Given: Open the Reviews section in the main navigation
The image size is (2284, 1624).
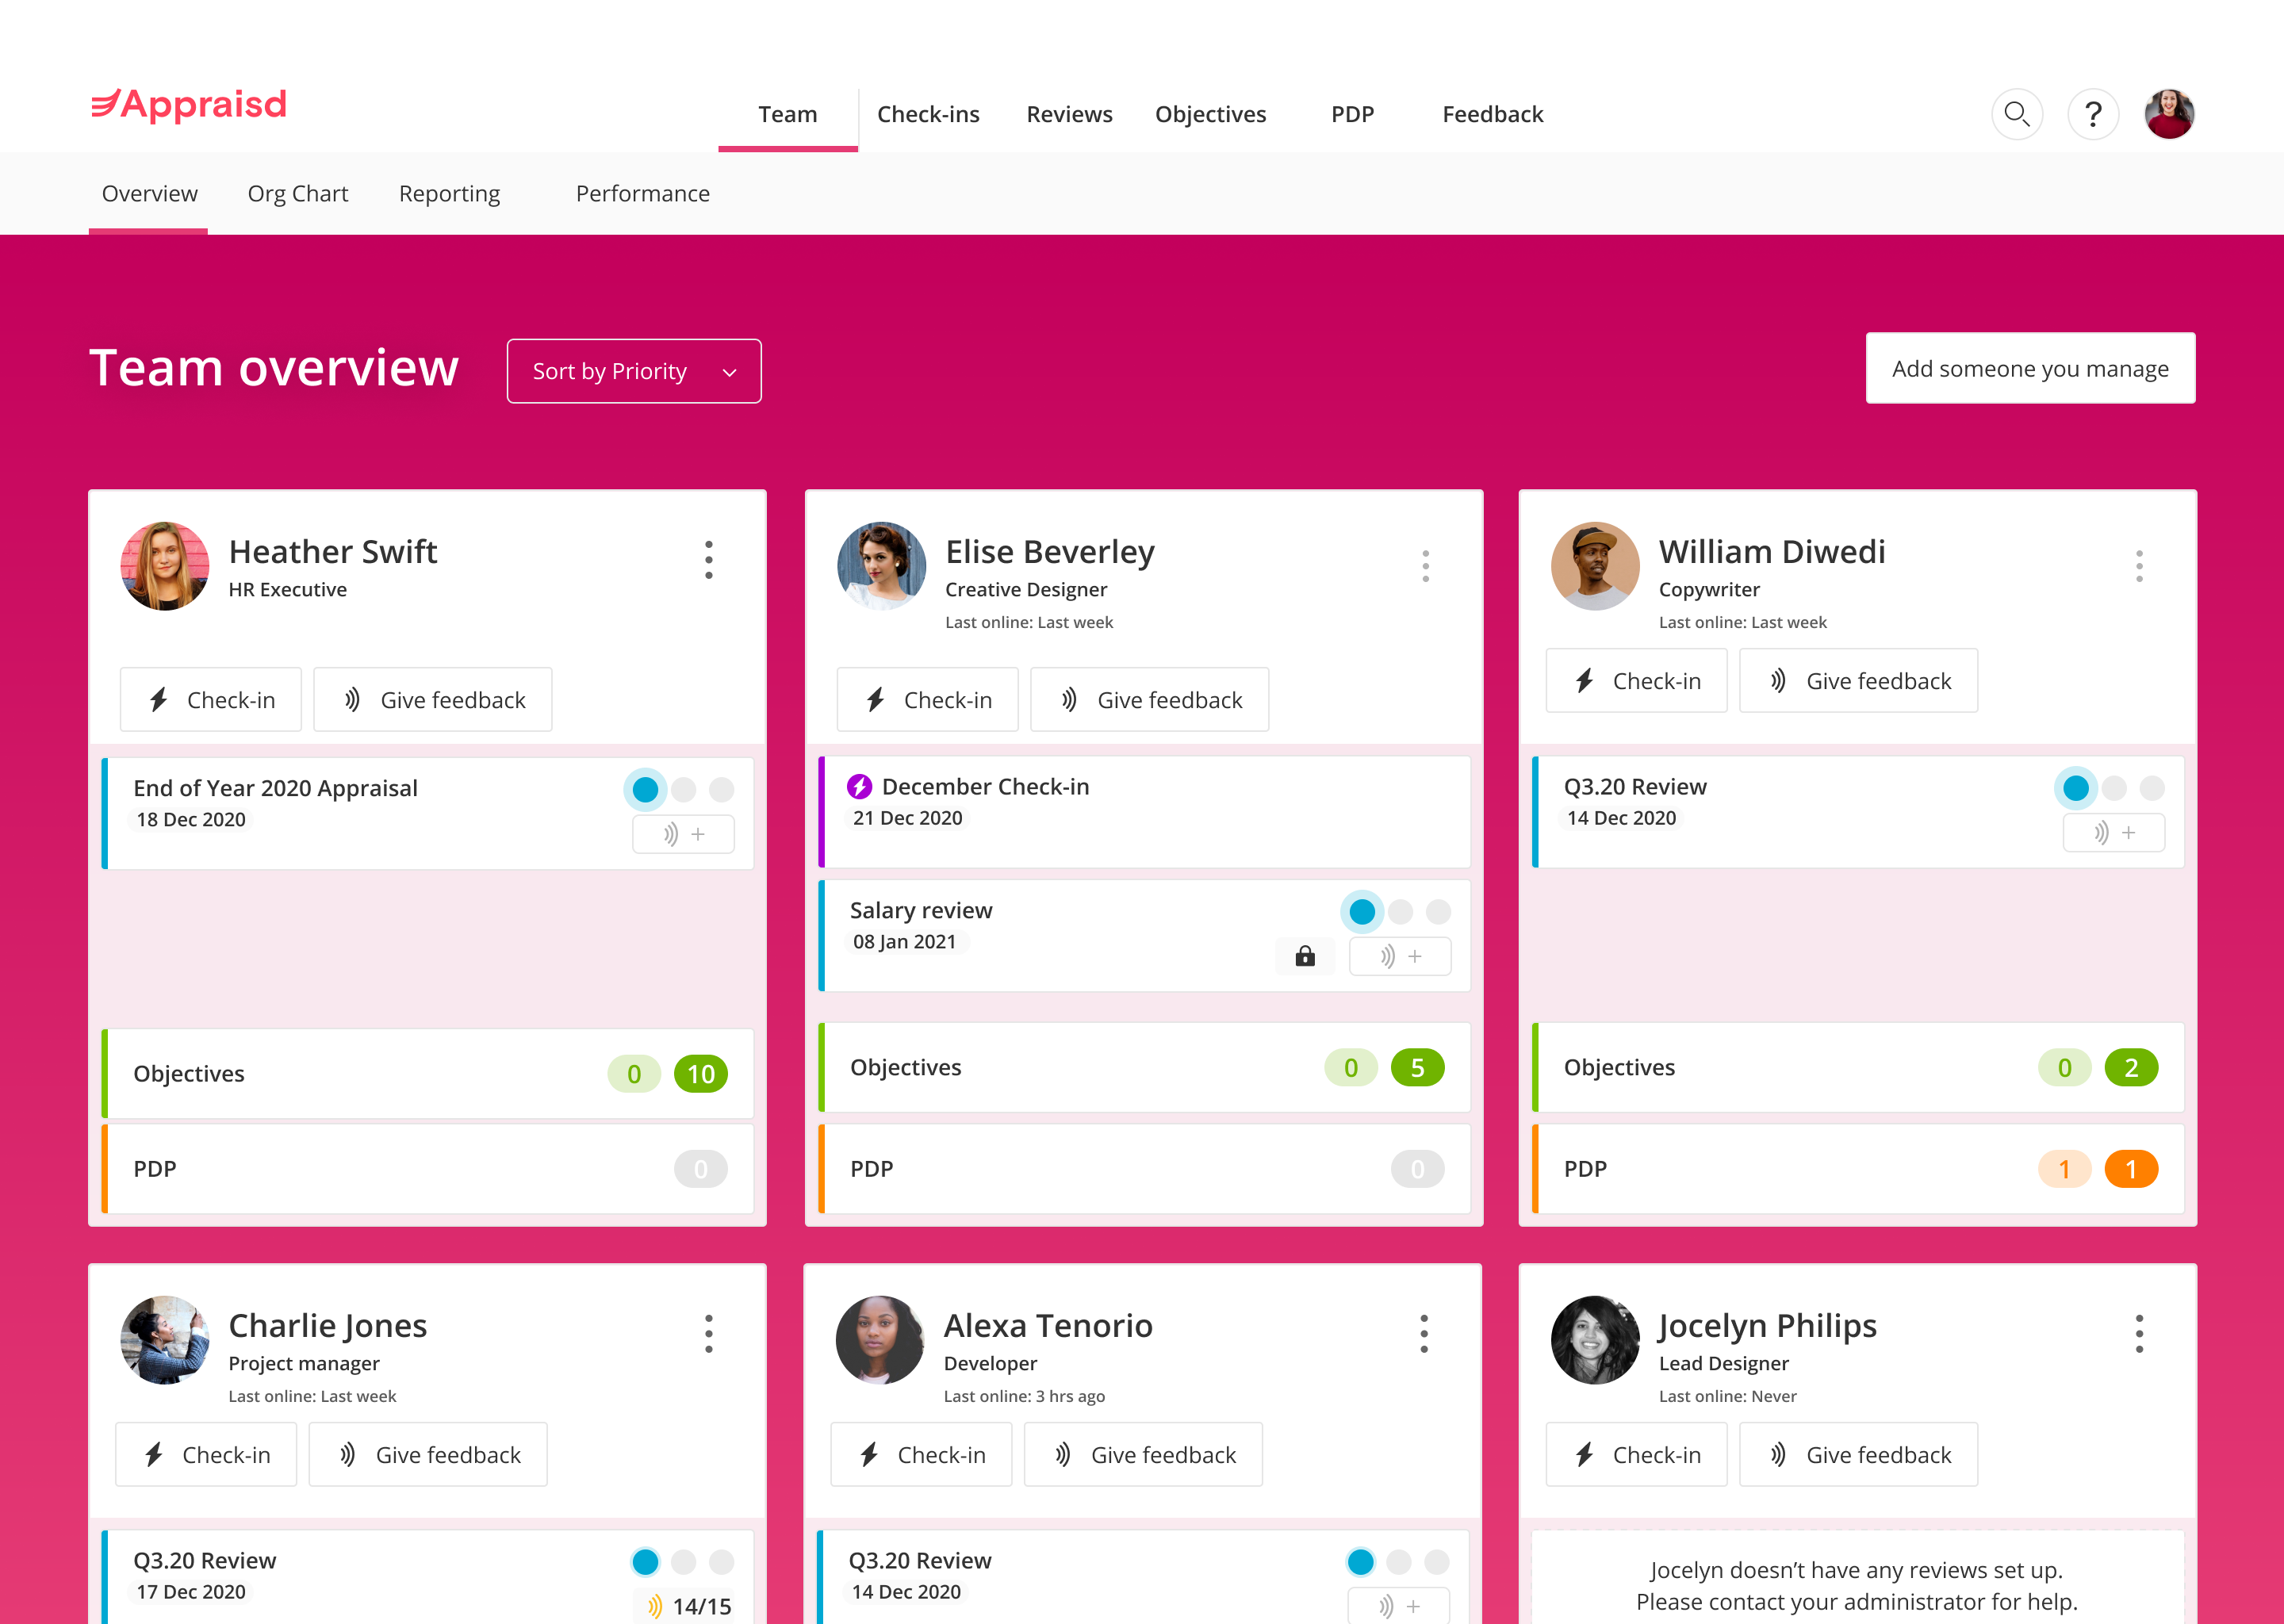Looking at the screenshot, I should 1068,114.
